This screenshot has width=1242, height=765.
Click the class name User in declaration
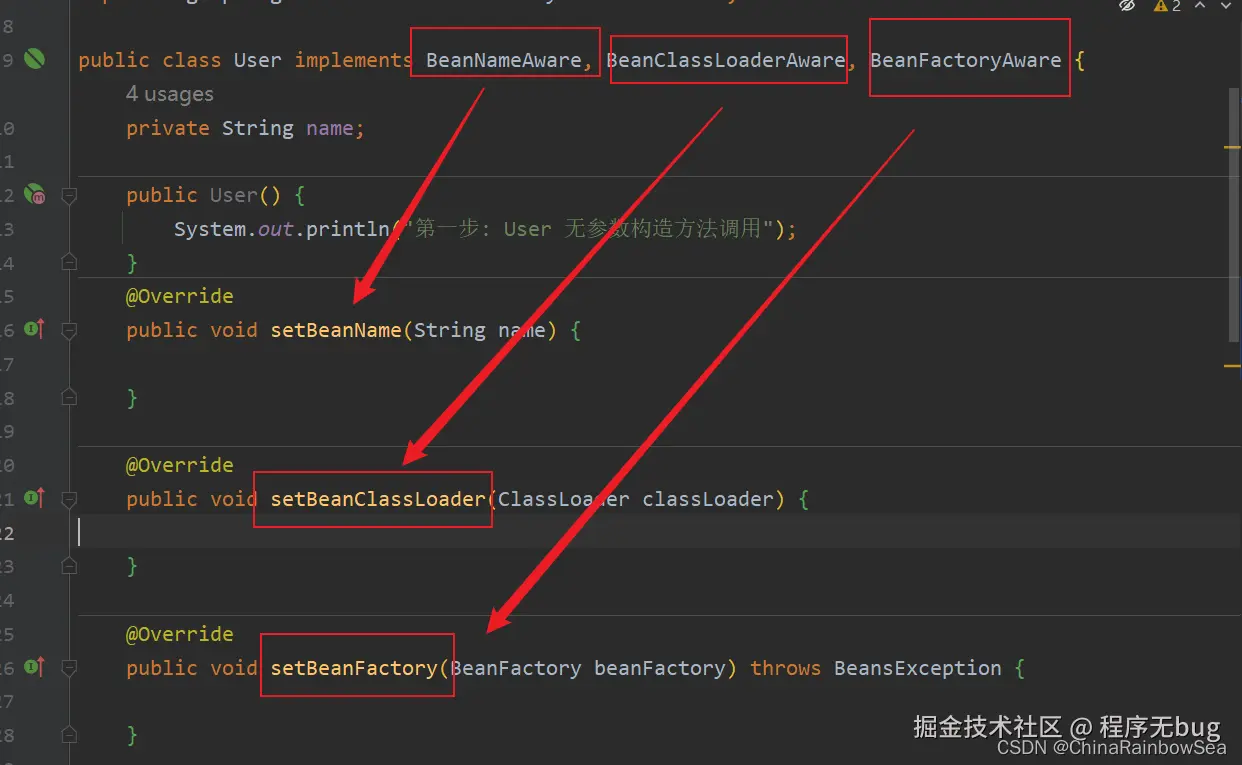258,60
